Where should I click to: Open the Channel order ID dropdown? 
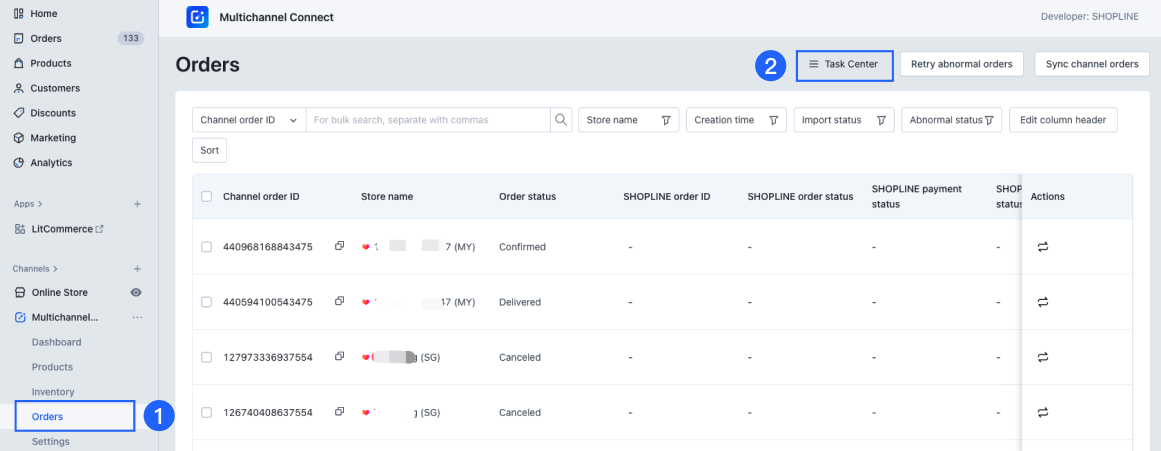[x=249, y=120]
